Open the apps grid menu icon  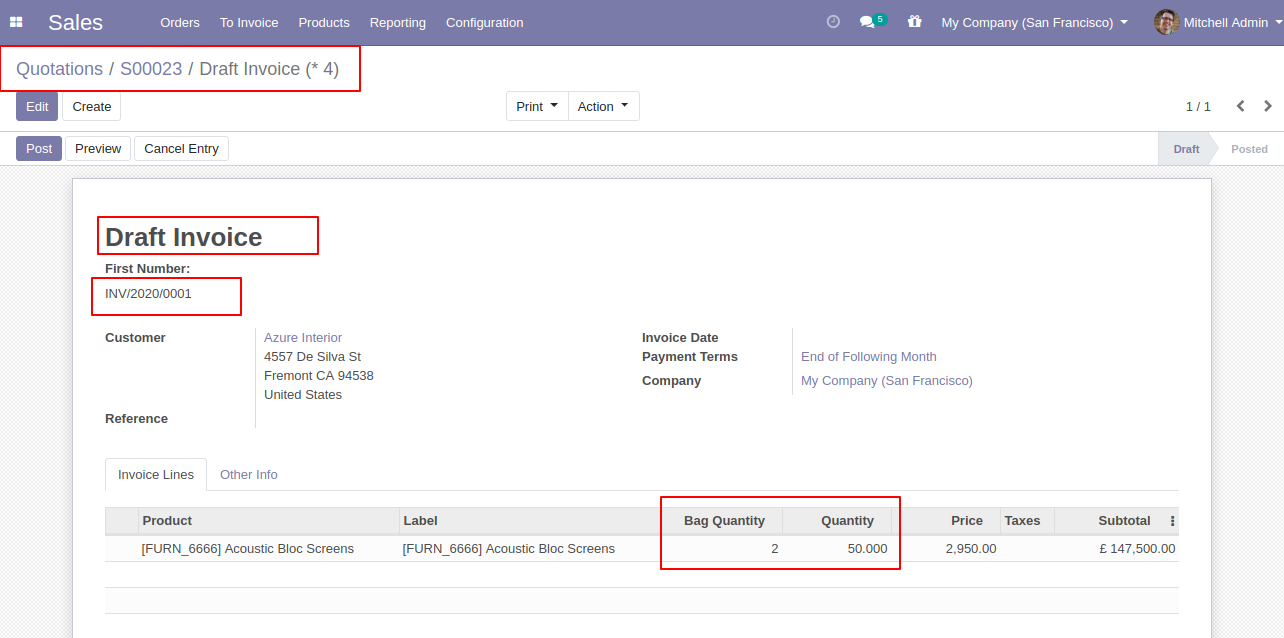tap(16, 22)
